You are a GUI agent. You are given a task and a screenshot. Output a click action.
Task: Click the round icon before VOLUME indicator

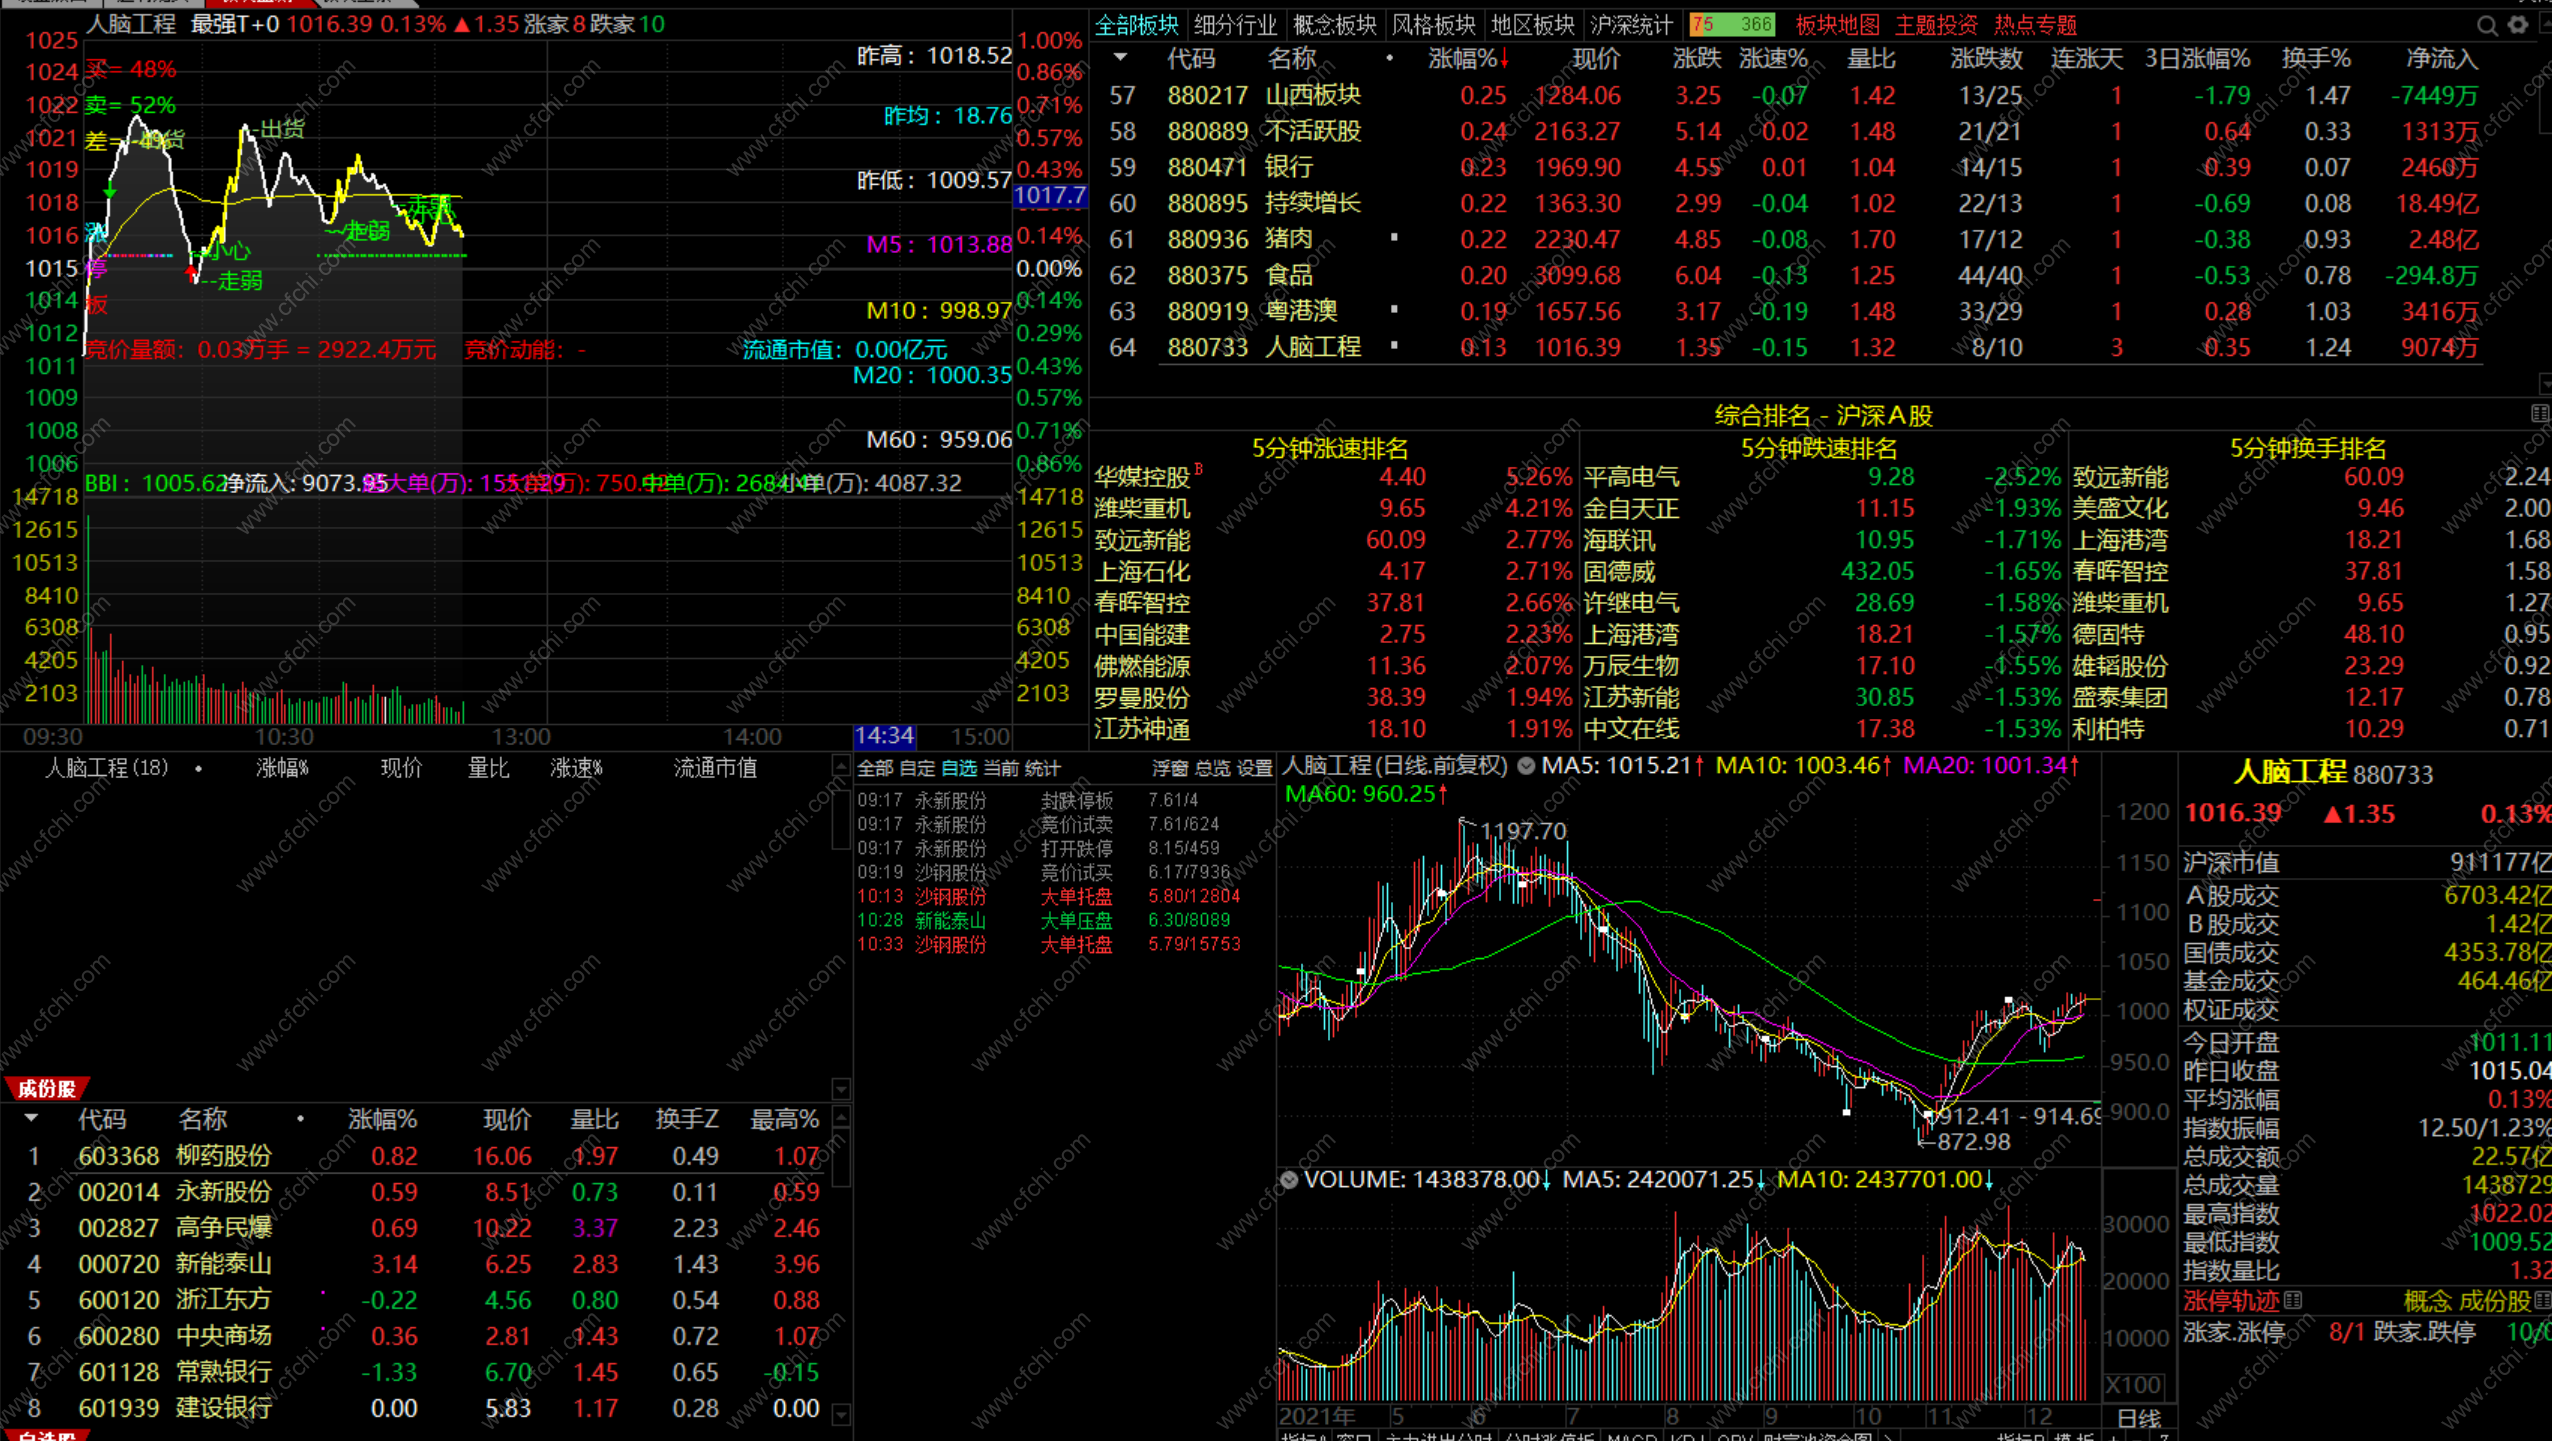click(x=1289, y=1180)
